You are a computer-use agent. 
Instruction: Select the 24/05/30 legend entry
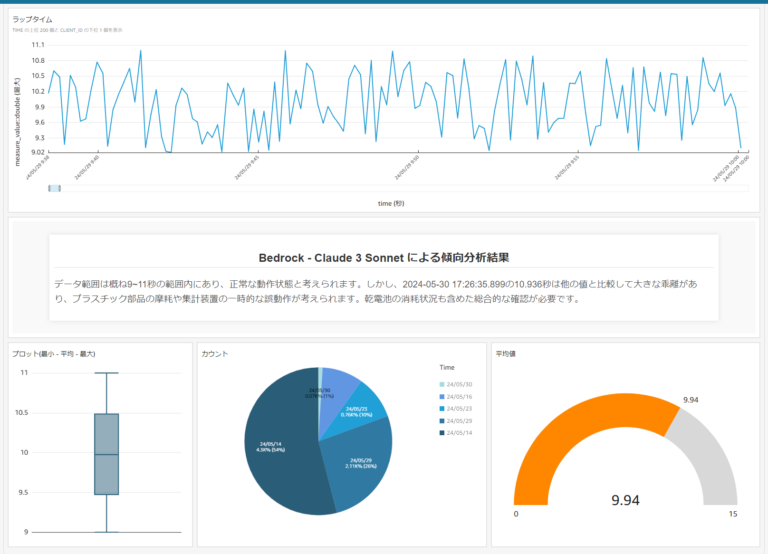coord(456,385)
